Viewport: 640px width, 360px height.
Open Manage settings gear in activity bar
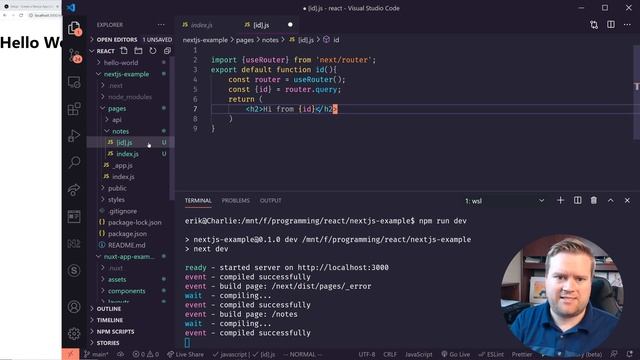pyautogui.click(x=74, y=333)
